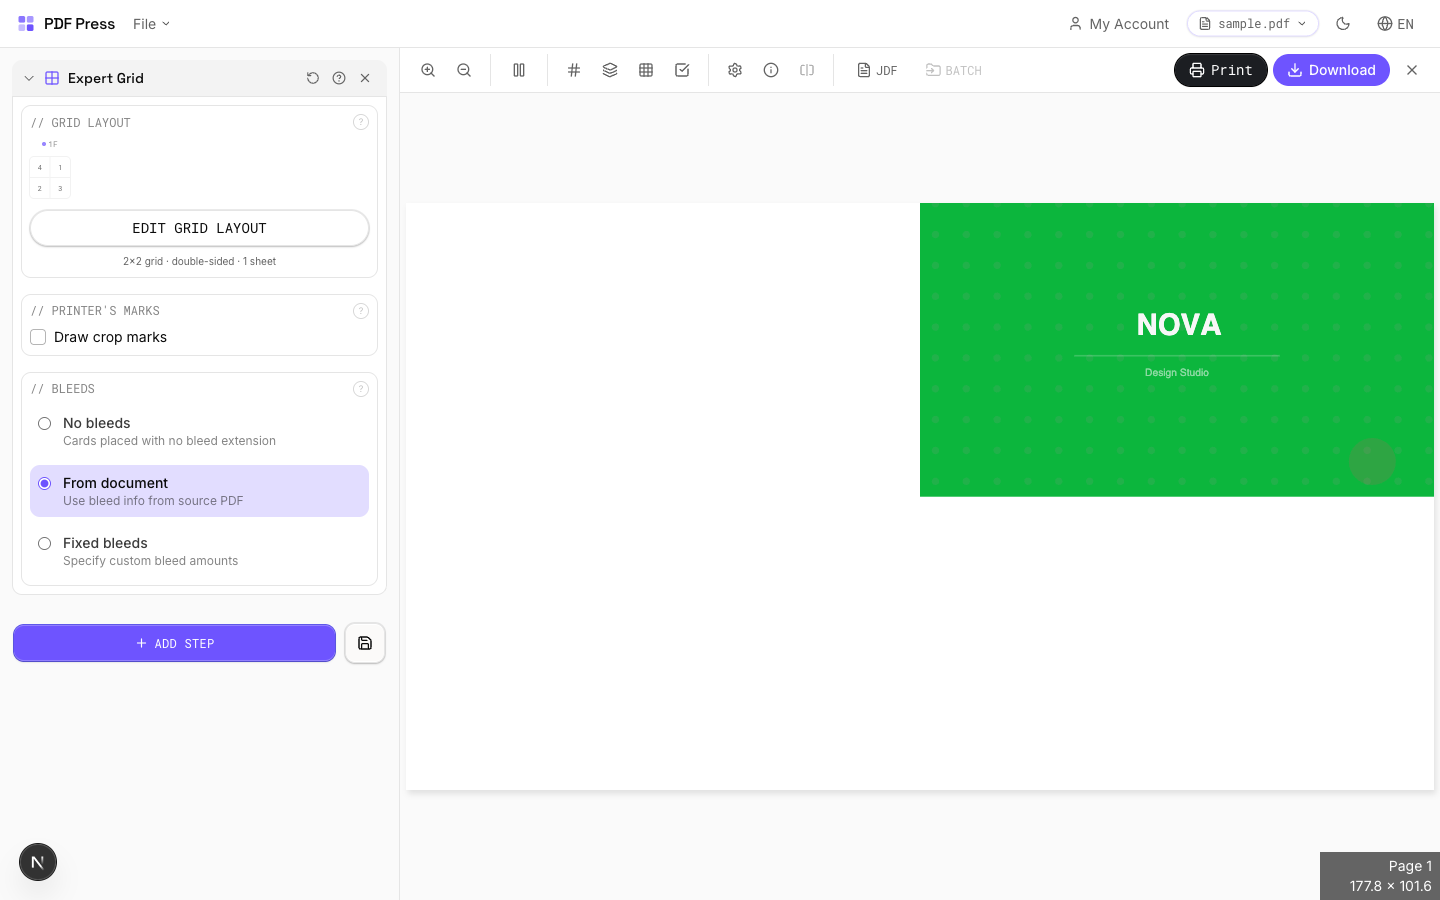This screenshot has width=1440, height=900.
Task: Click the Edit Grid Layout button
Action: [x=199, y=228]
